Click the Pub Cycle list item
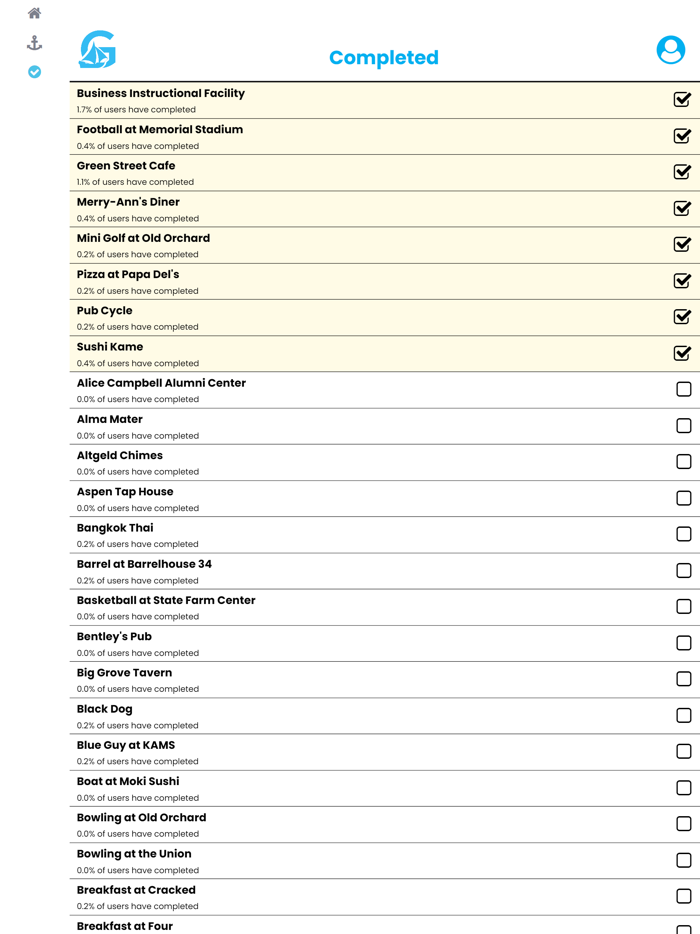 point(104,311)
